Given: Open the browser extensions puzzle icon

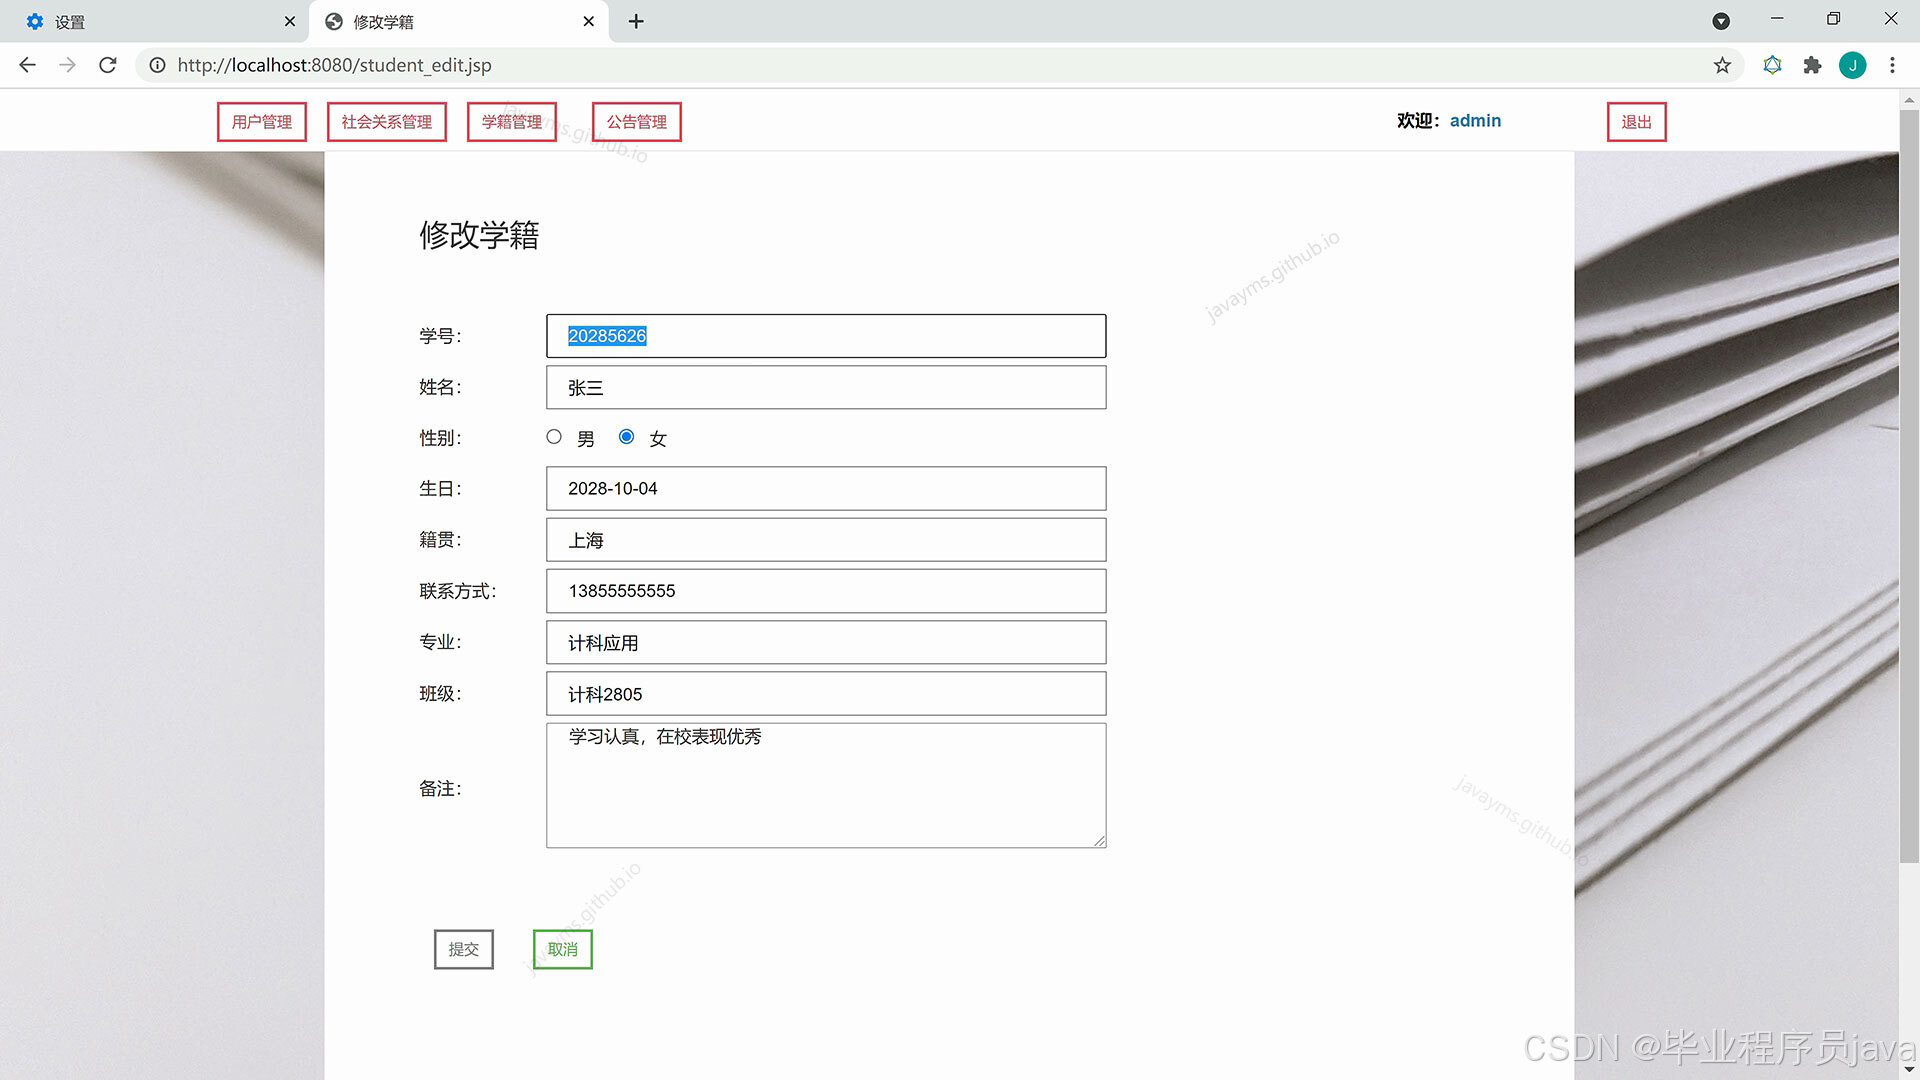Looking at the screenshot, I should [x=1812, y=65].
